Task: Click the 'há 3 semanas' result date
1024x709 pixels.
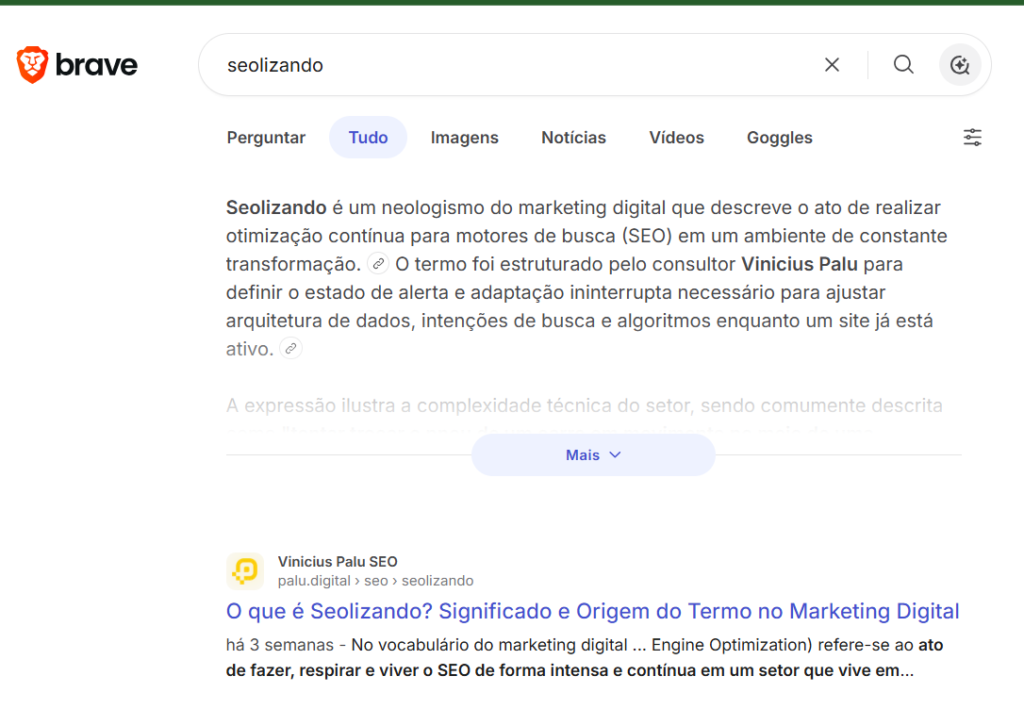Action: click(x=280, y=645)
